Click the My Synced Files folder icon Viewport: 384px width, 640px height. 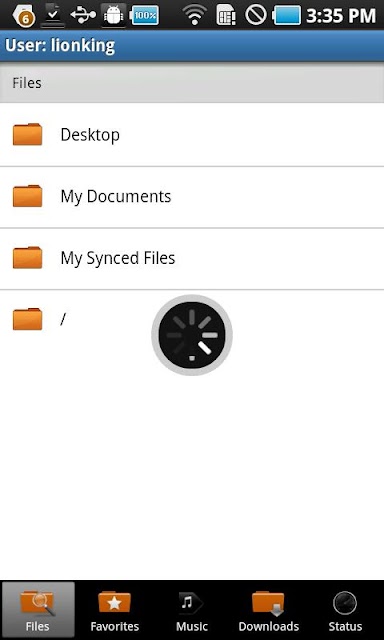27,258
